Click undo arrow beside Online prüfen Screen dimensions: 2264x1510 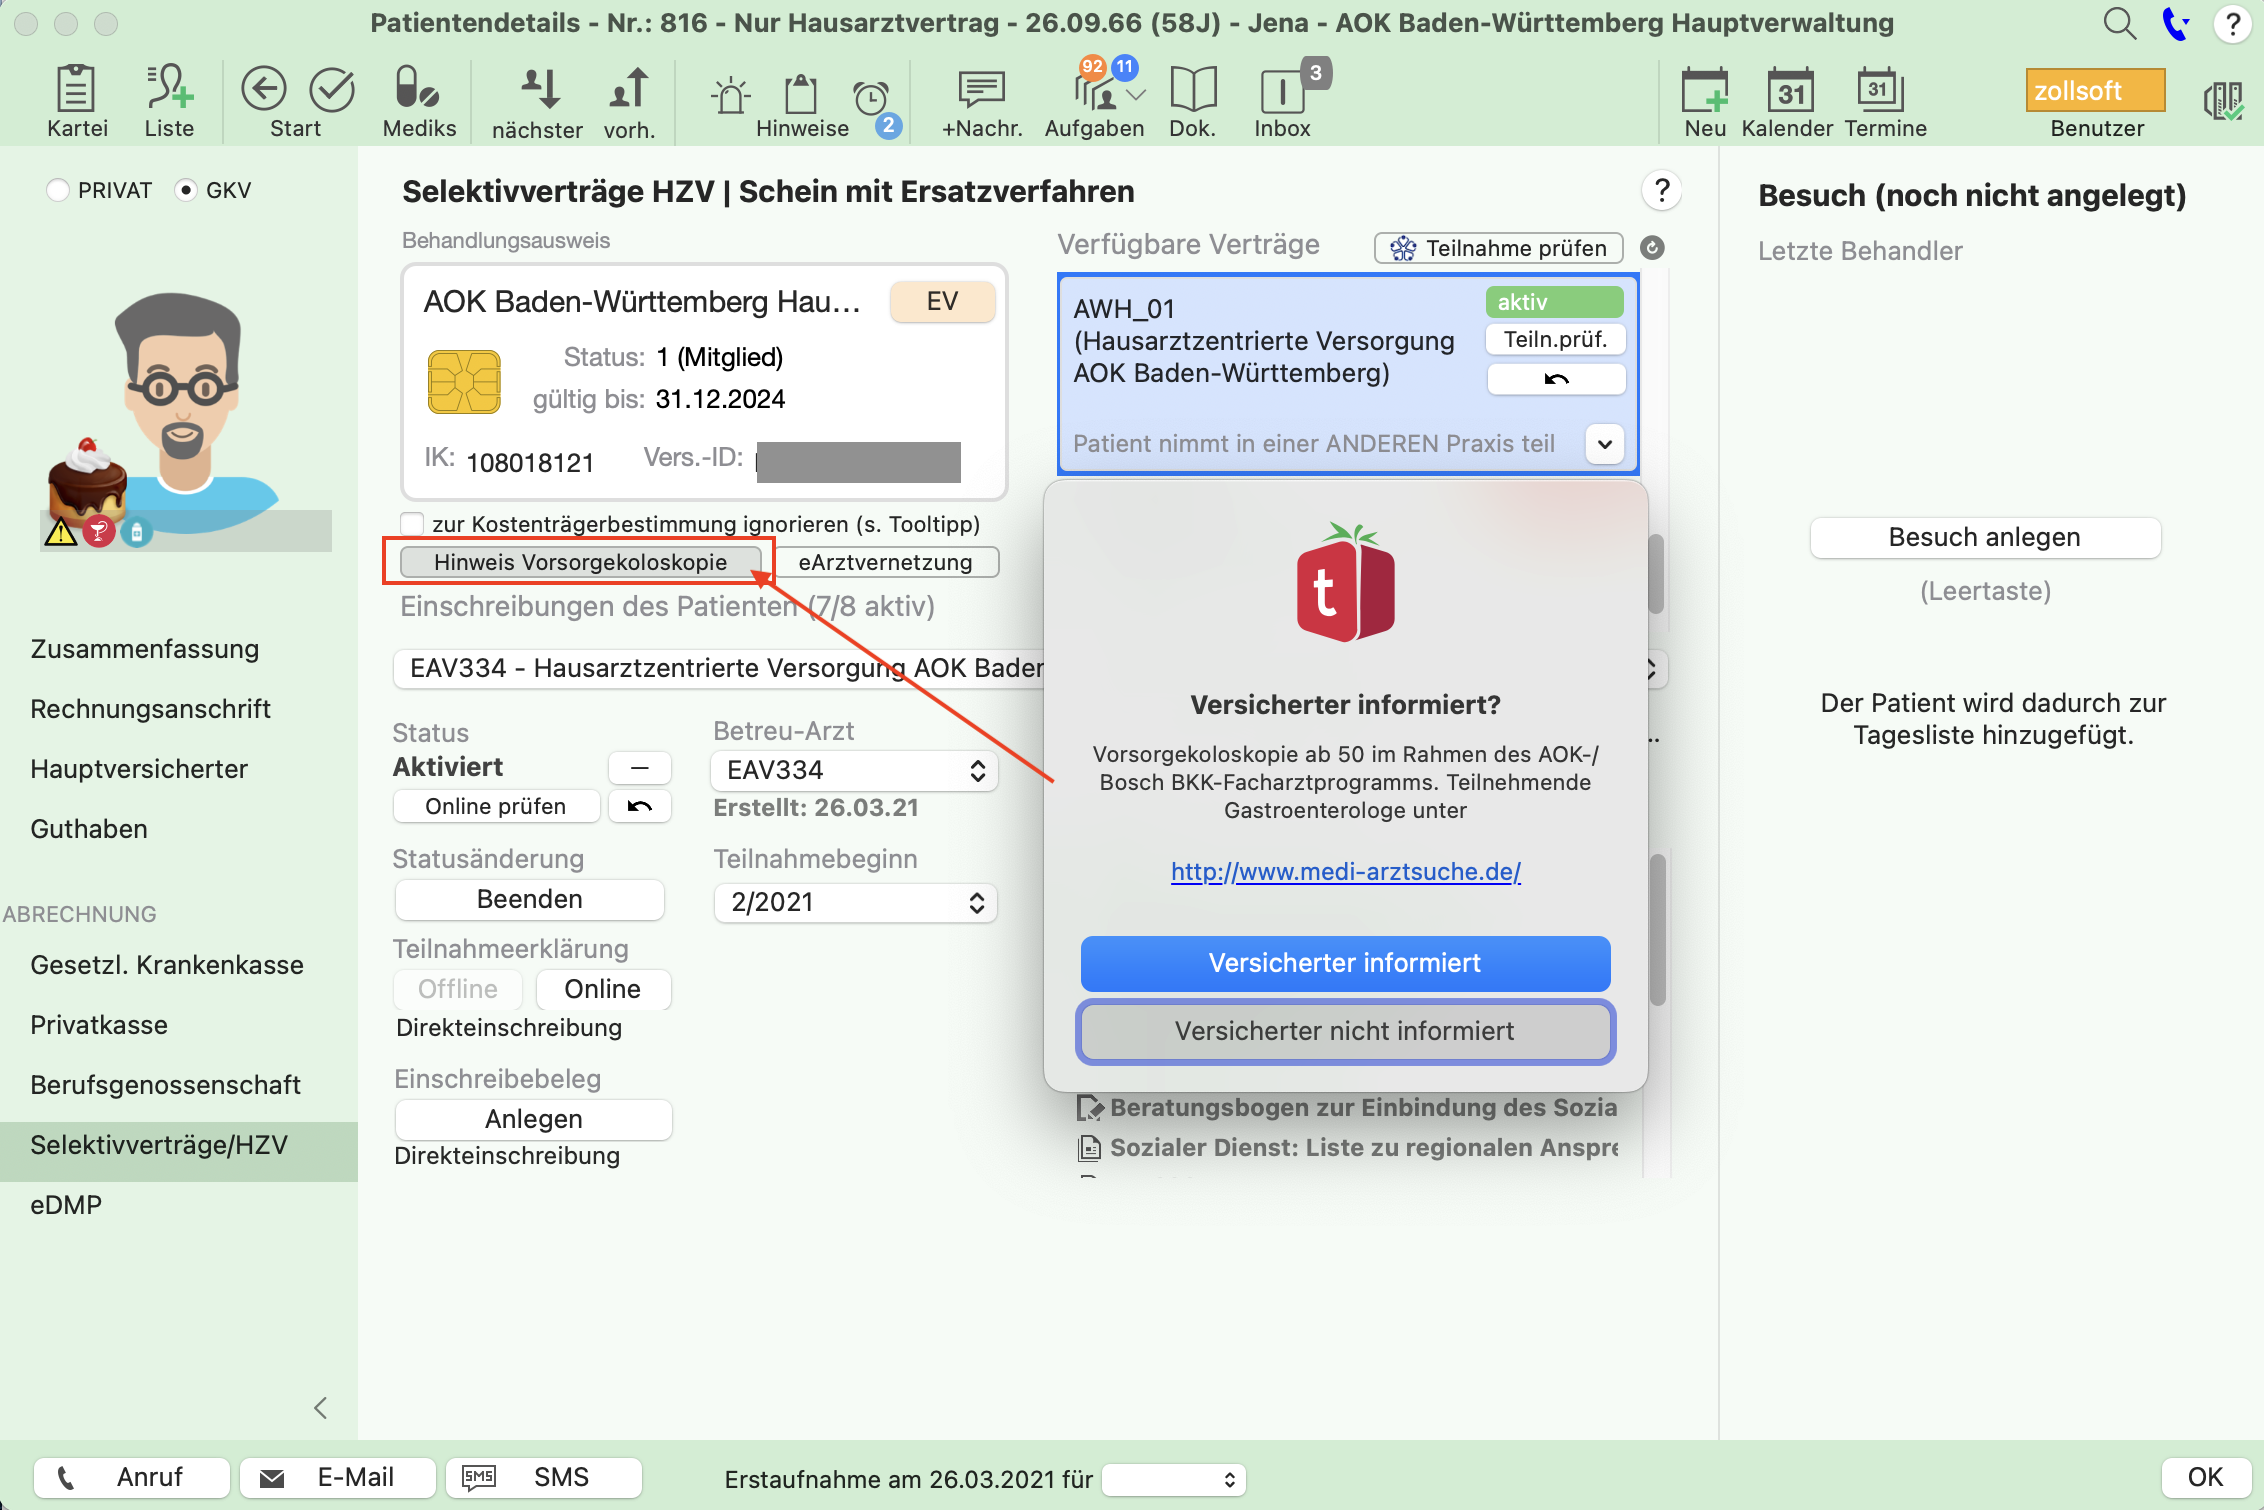pyautogui.click(x=640, y=806)
